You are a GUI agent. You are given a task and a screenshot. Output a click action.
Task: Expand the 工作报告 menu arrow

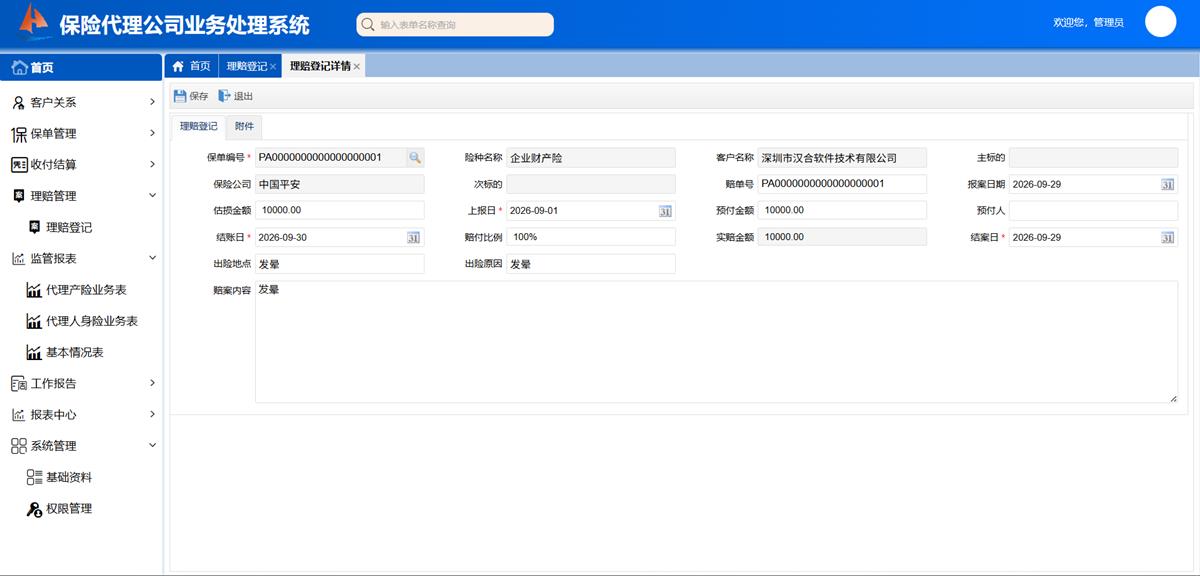(152, 383)
